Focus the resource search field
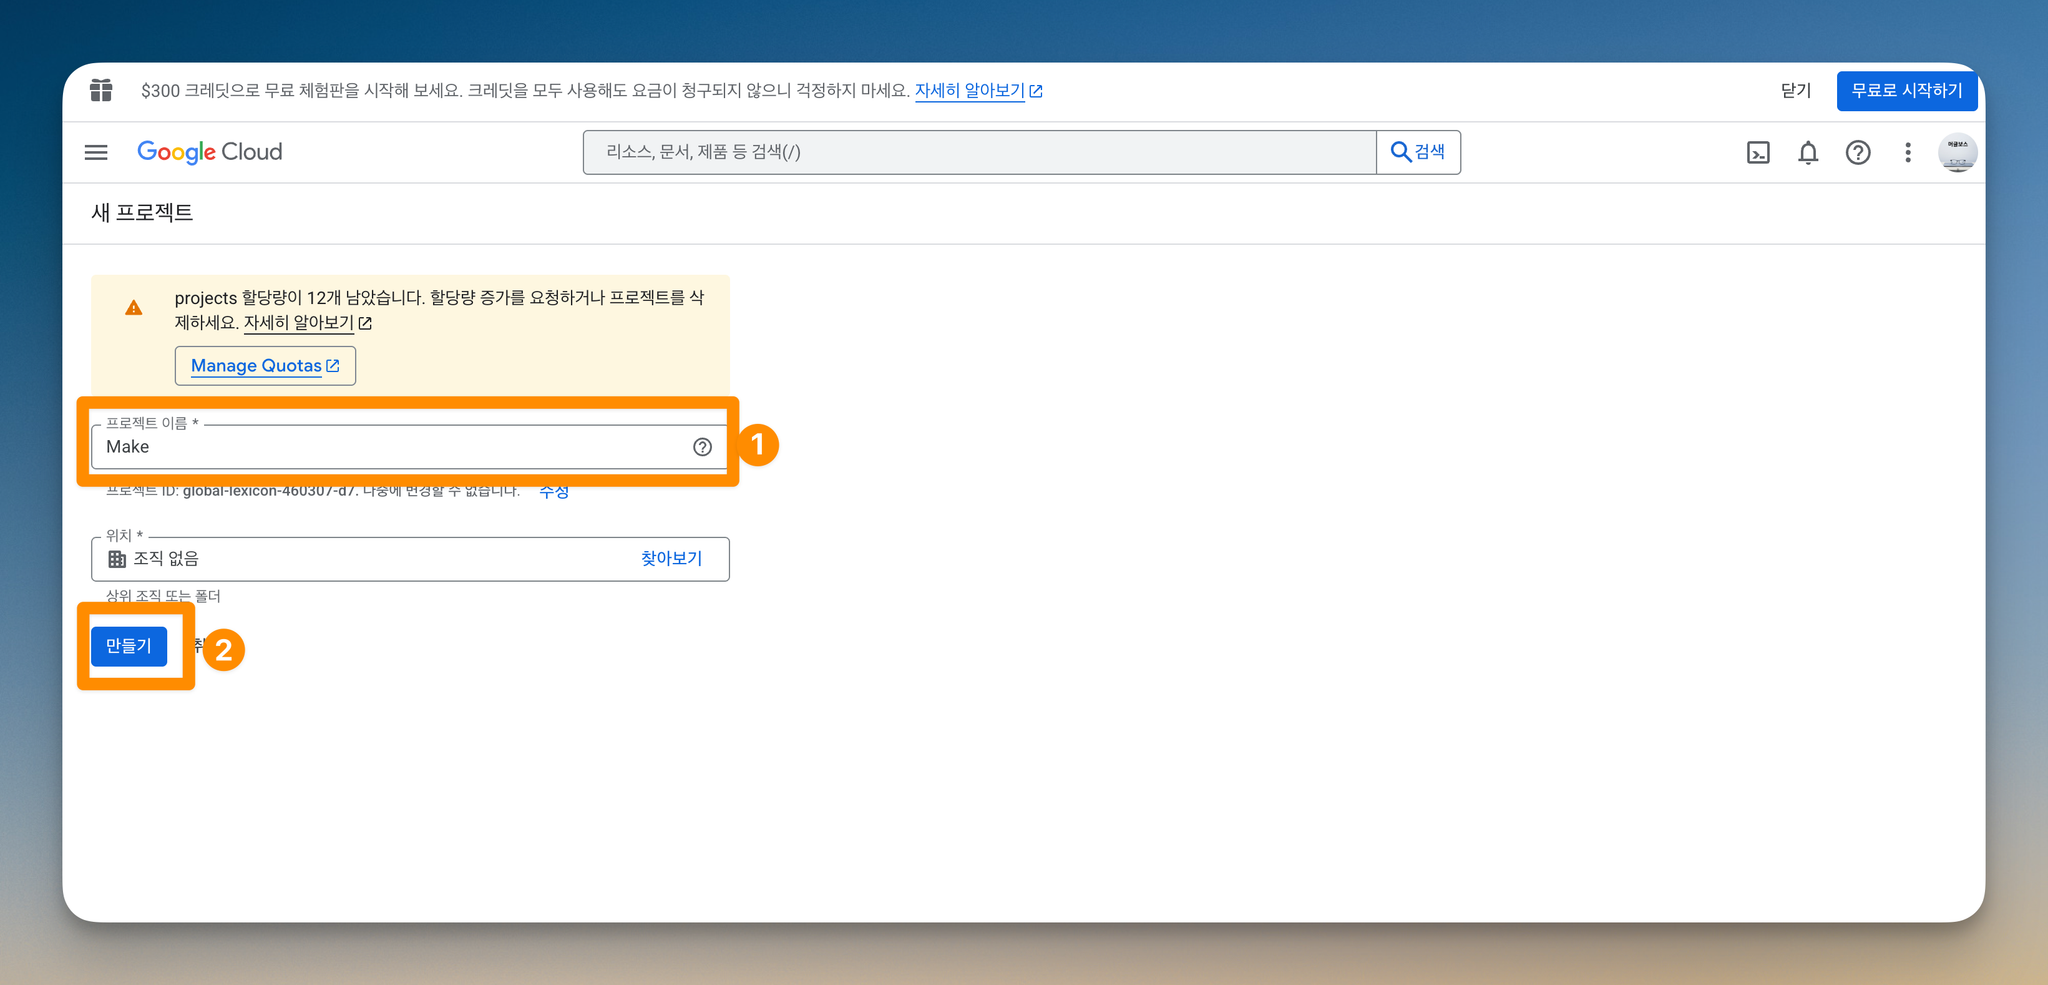Image resolution: width=2048 pixels, height=985 pixels. point(980,152)
